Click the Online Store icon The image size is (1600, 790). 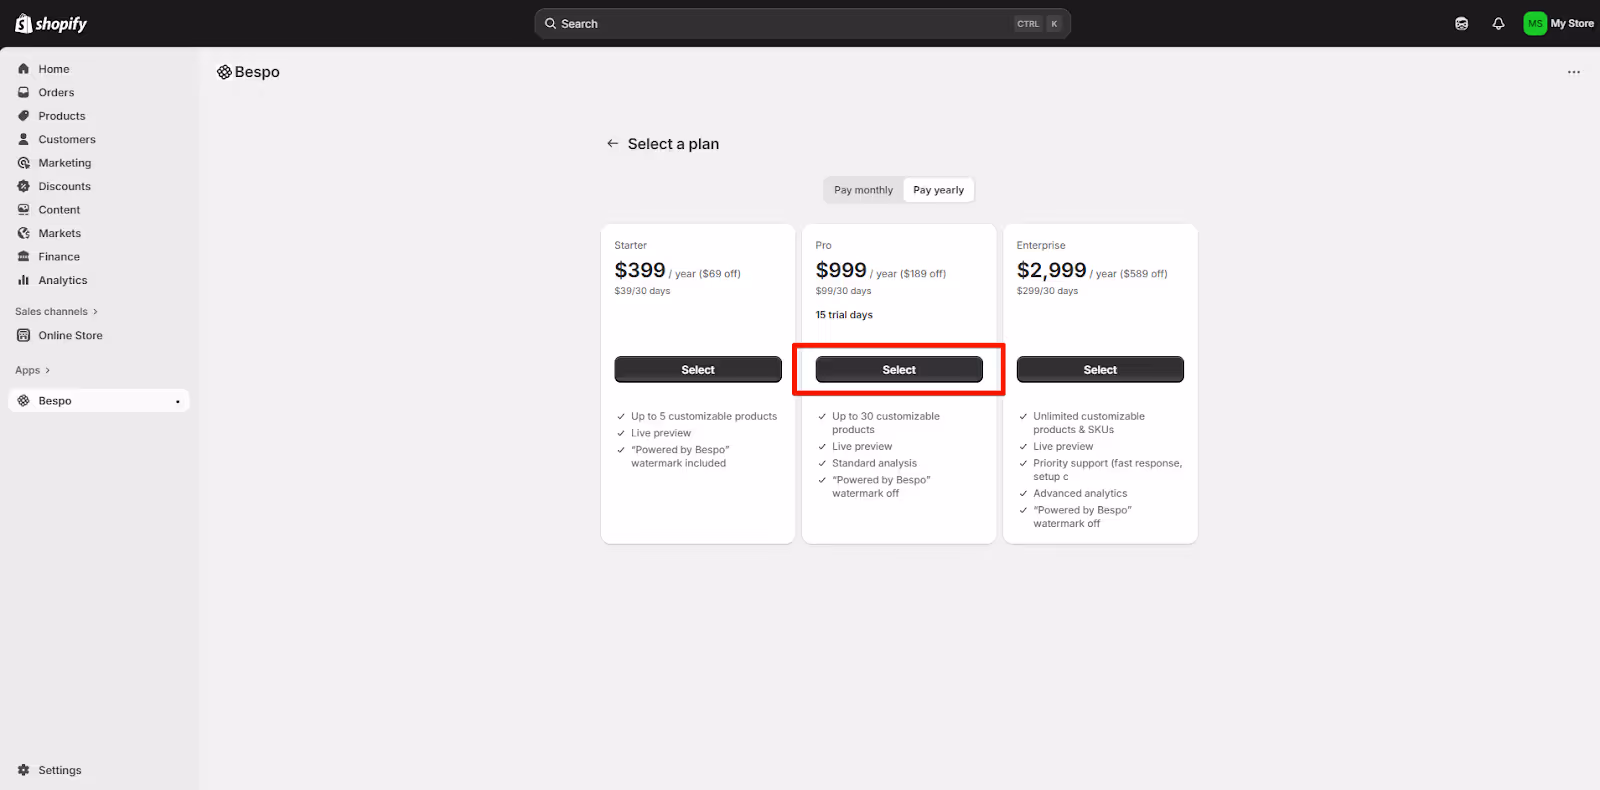(24, 335)
